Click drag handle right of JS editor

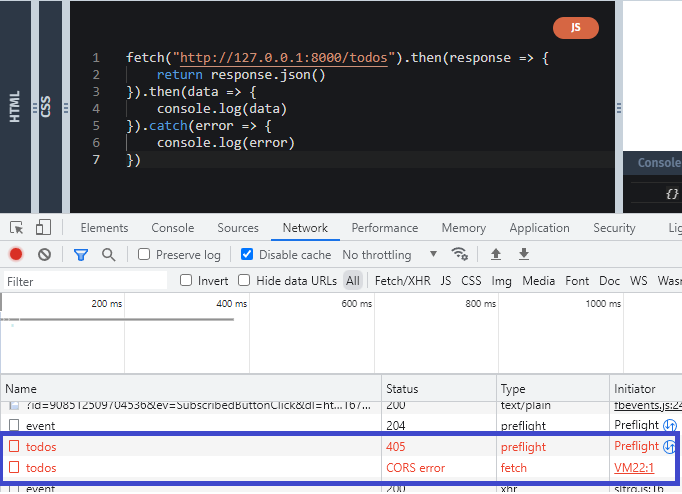click(619, 107)
